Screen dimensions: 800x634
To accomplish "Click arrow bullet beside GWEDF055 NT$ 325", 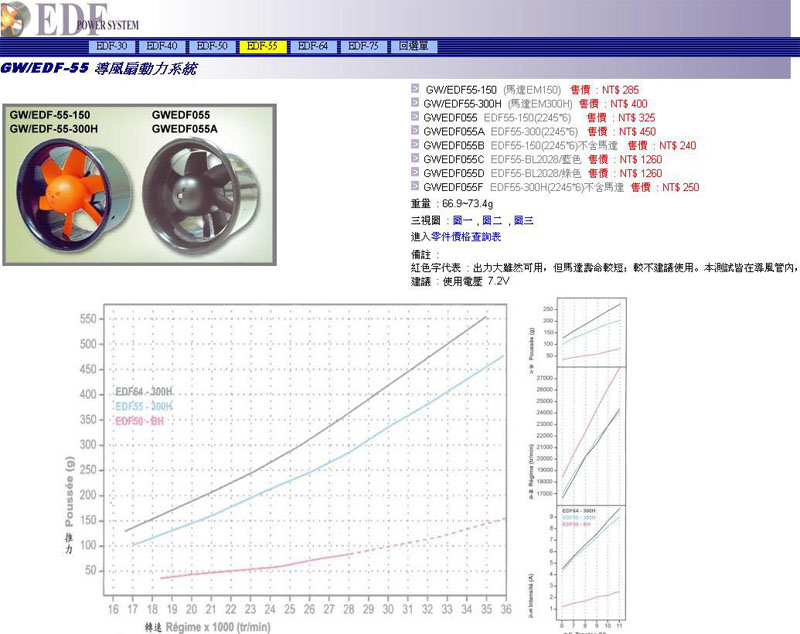I will click(415, 117).
